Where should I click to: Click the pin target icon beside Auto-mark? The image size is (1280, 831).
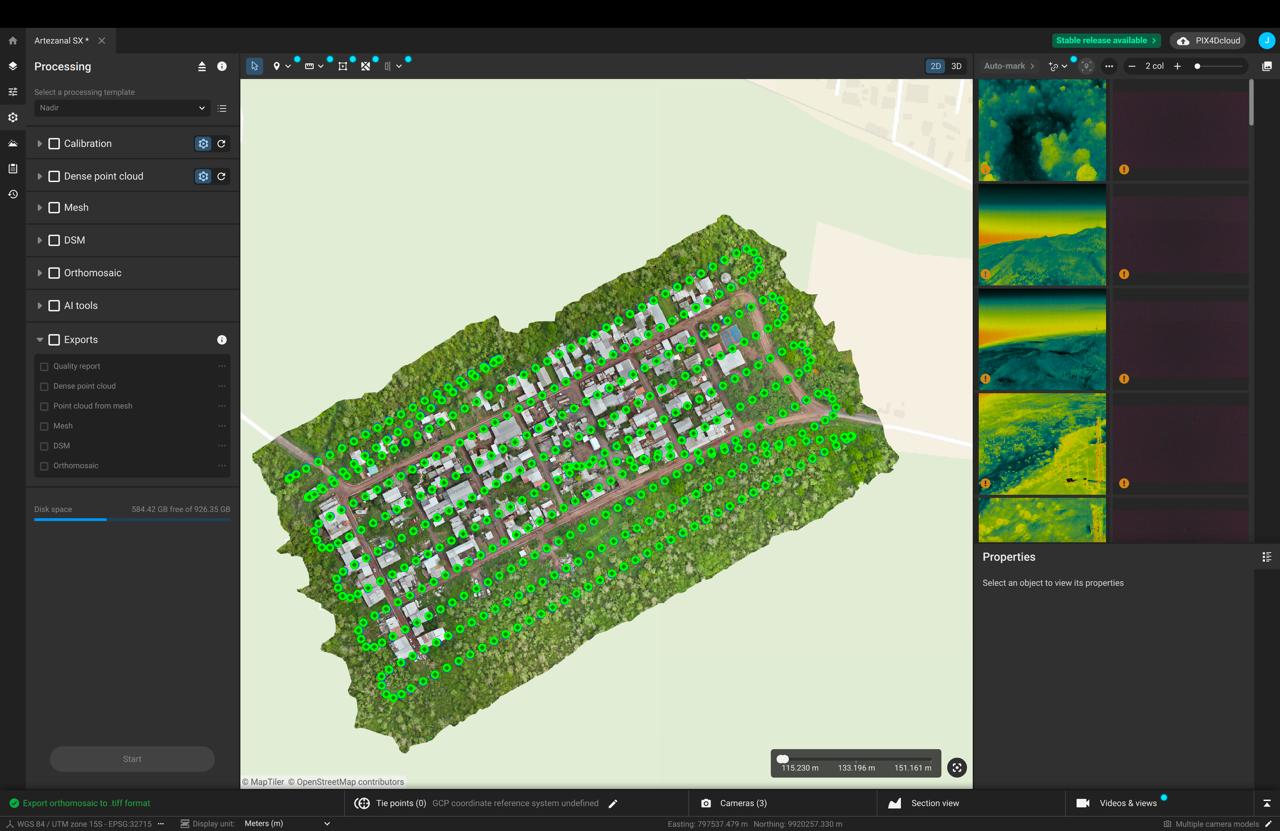[x=1086, y=66]
